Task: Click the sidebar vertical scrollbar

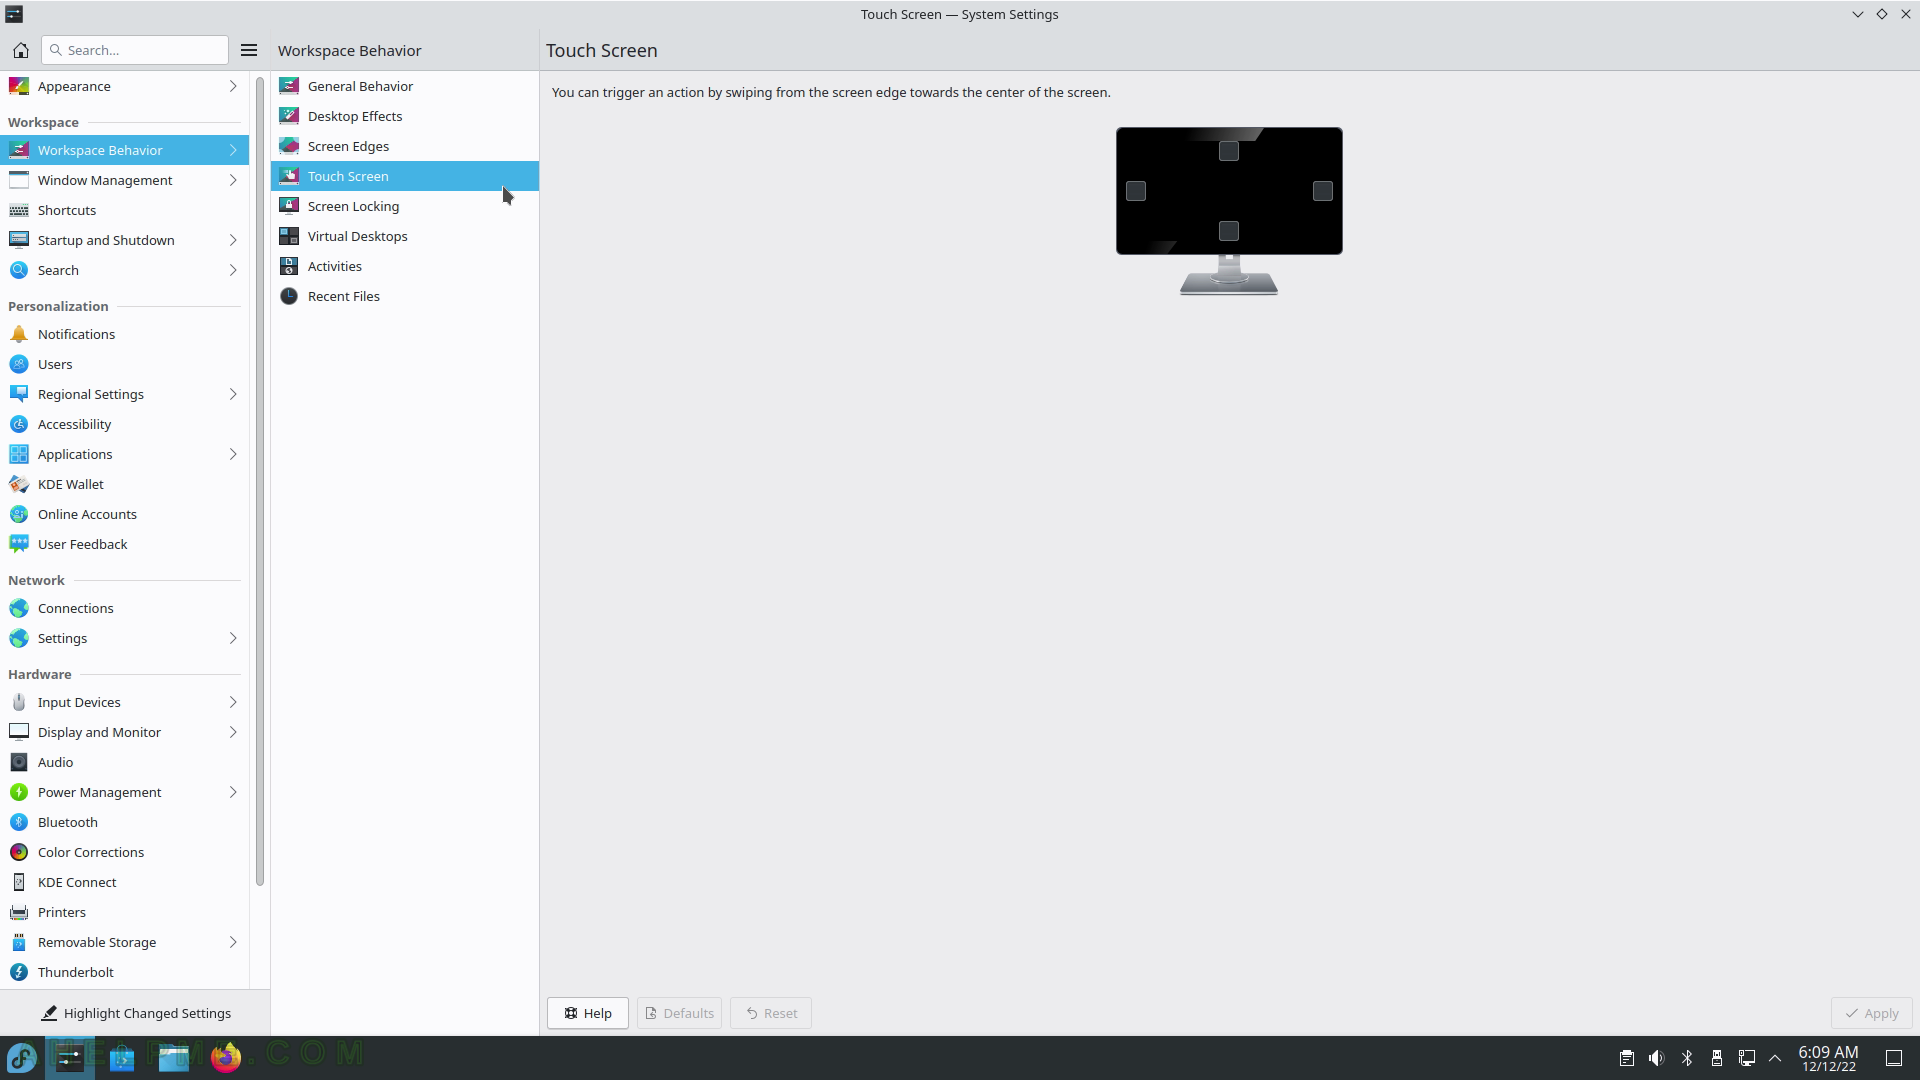Action: click(260, 480)
